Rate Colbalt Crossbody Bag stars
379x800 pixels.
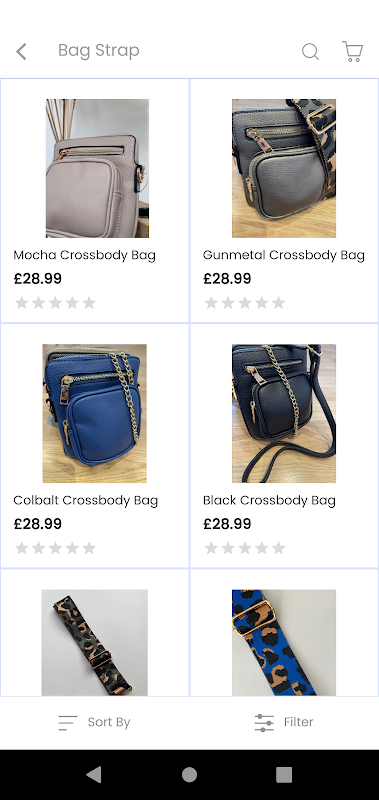pyautogui.click(x=56, y=548)
